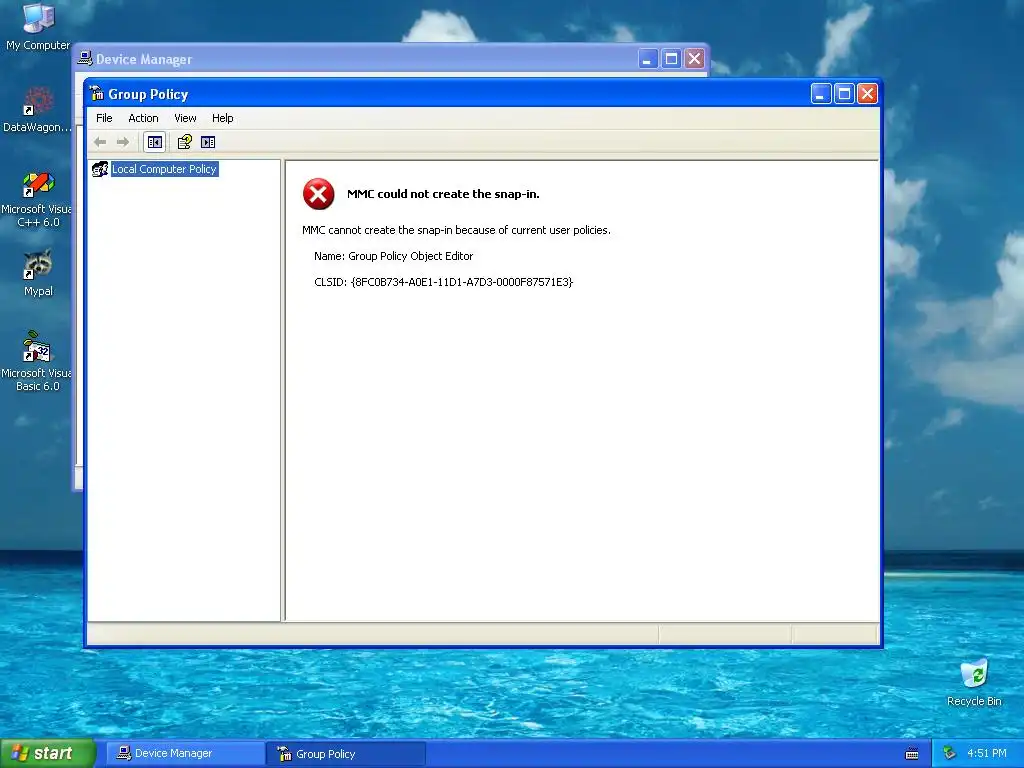Image resolution: width=1024 pixels, height=768 pixels.
Task: Click the Help toolbar icon with question mark
Action: point(185,142)
